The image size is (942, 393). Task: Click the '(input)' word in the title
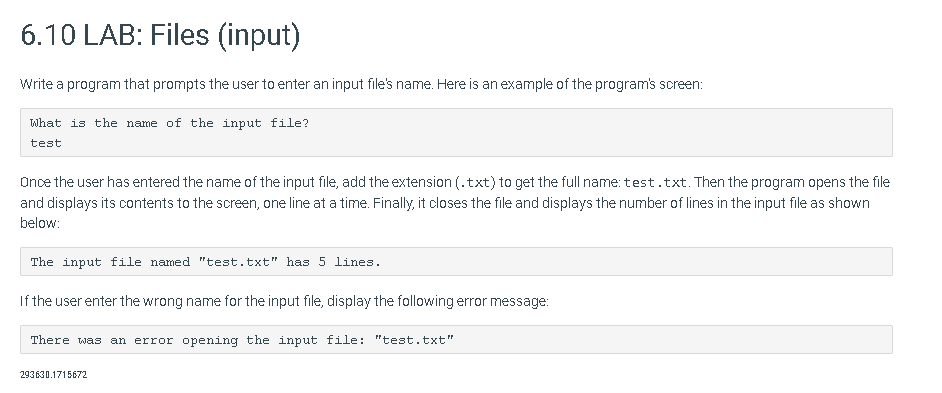[x=258, y=35]
